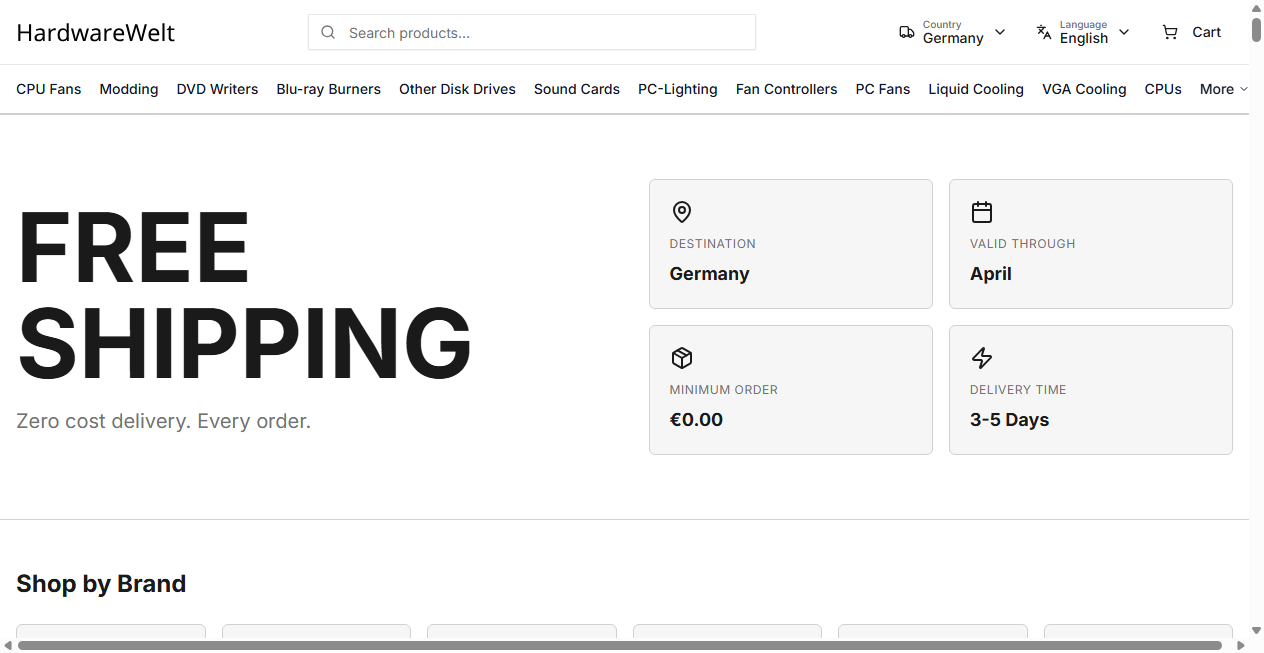1264x653 pixels.
Task: Click the Valid Through calendar icon
Action: pos(981,212)
